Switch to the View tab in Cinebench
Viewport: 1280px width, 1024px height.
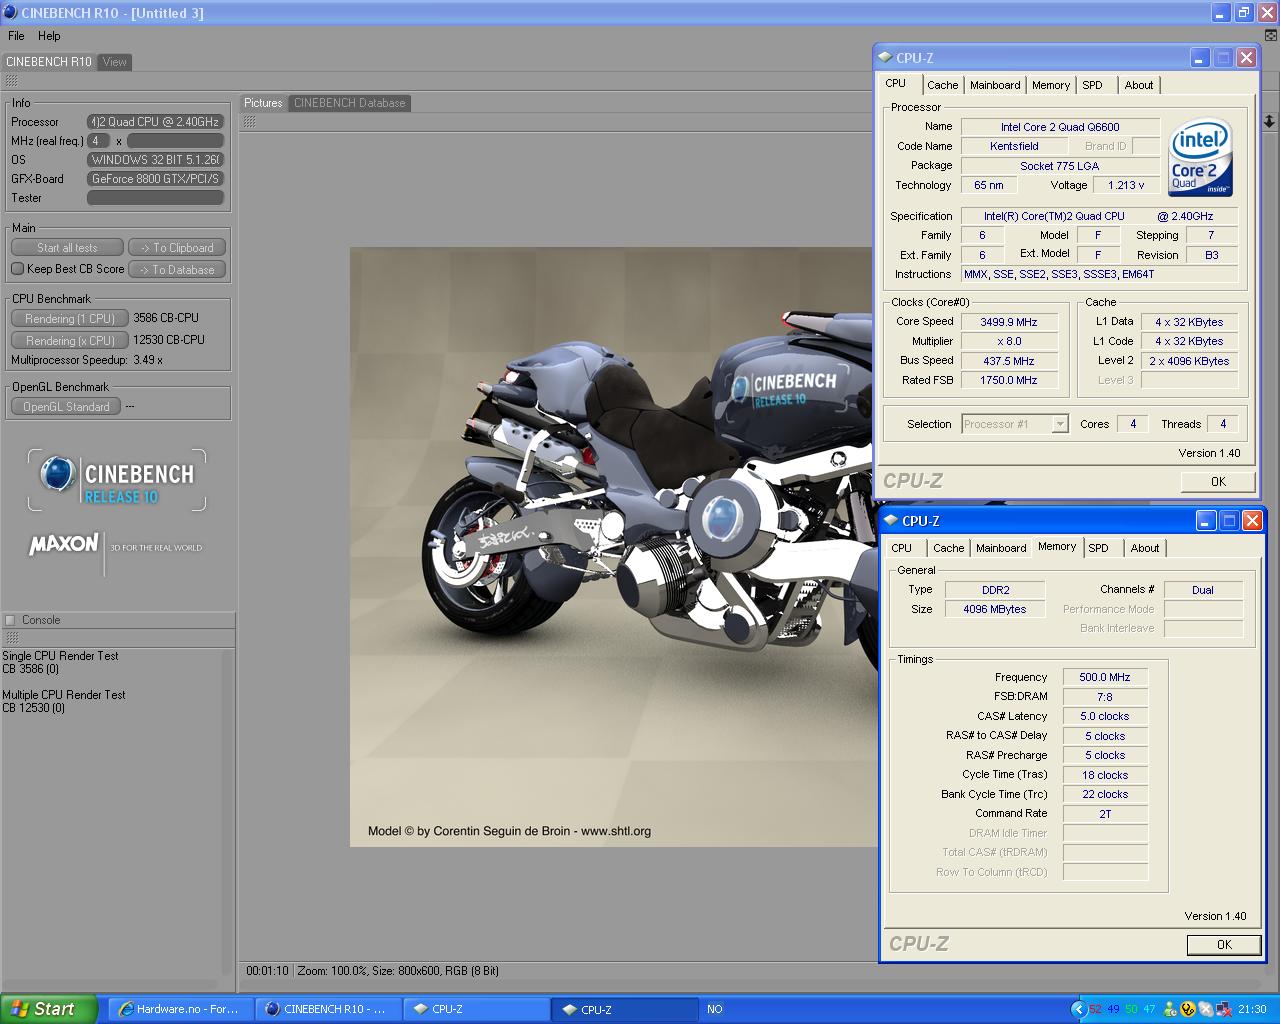tap(115, 62)
